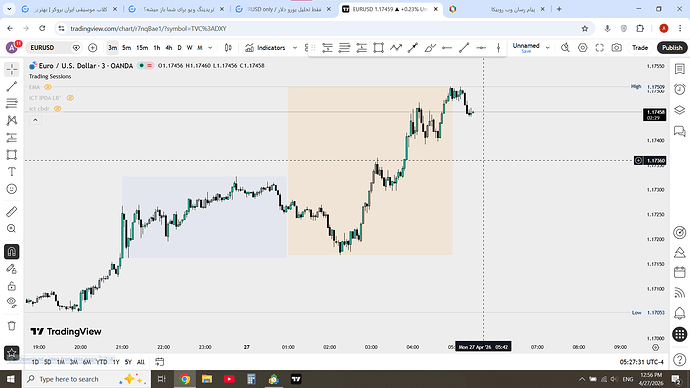The height and width of the screenshot is (388, 690).
Task: Toggle visibility of ICT IPDA LB indicator
Action: (70, 98)
